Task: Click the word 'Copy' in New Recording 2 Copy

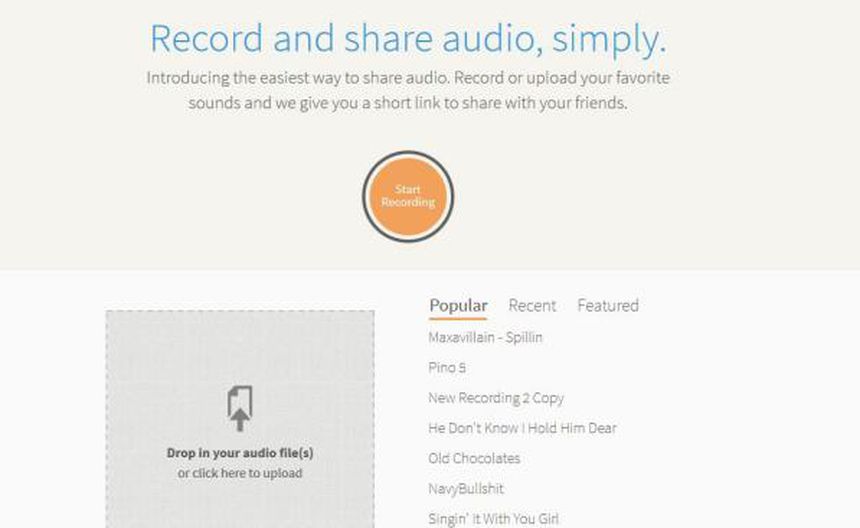Action: click(547, 398)
